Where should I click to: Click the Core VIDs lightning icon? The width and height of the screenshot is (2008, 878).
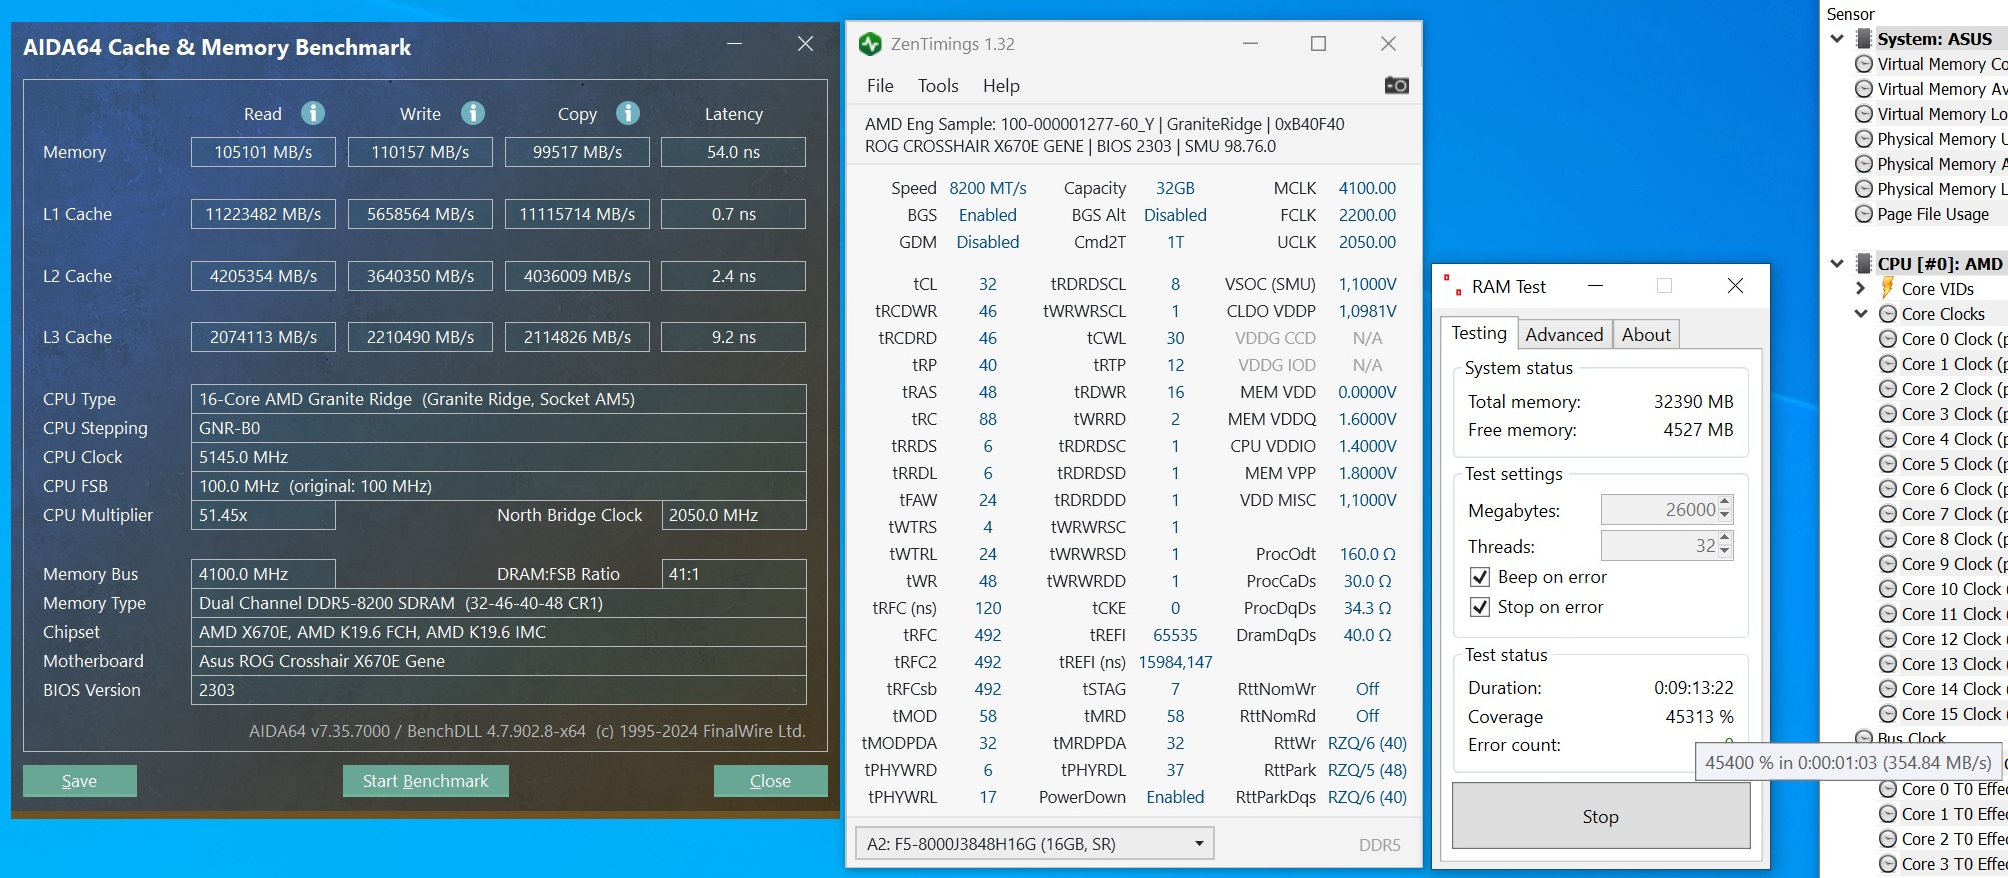(x=1888, y=288)
